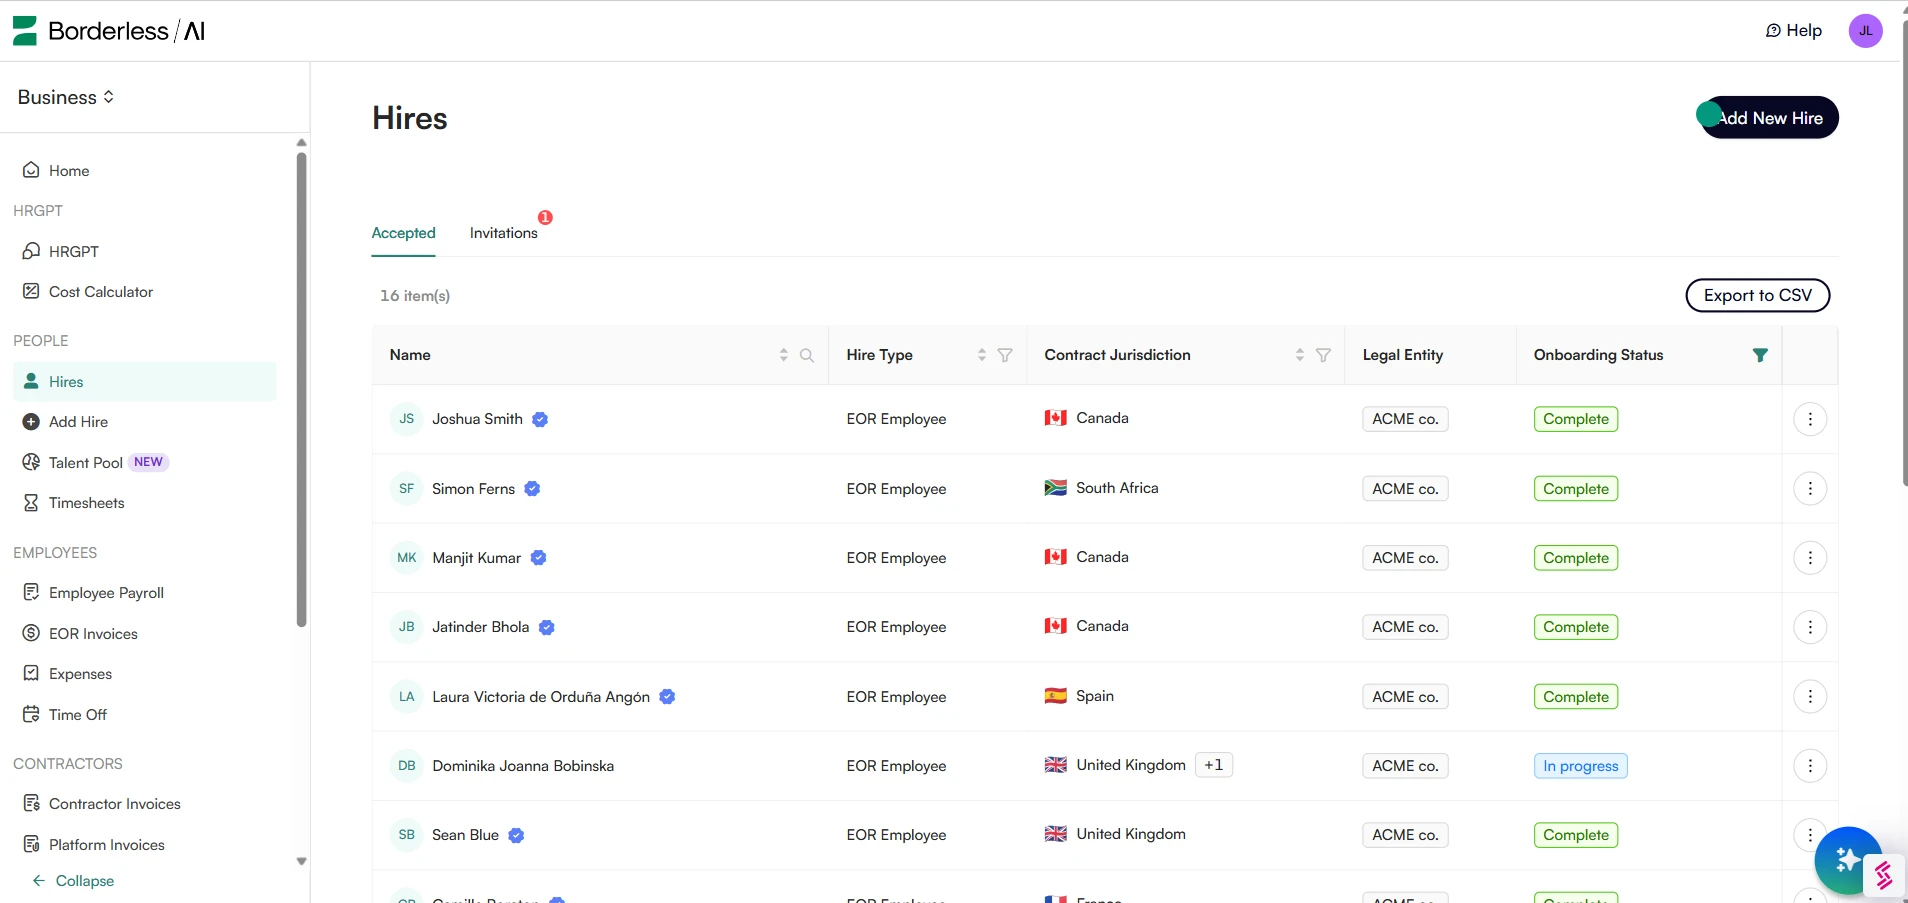Click Add New Hire button
Screen dimensions: 1908x903
pos(1769,118)
